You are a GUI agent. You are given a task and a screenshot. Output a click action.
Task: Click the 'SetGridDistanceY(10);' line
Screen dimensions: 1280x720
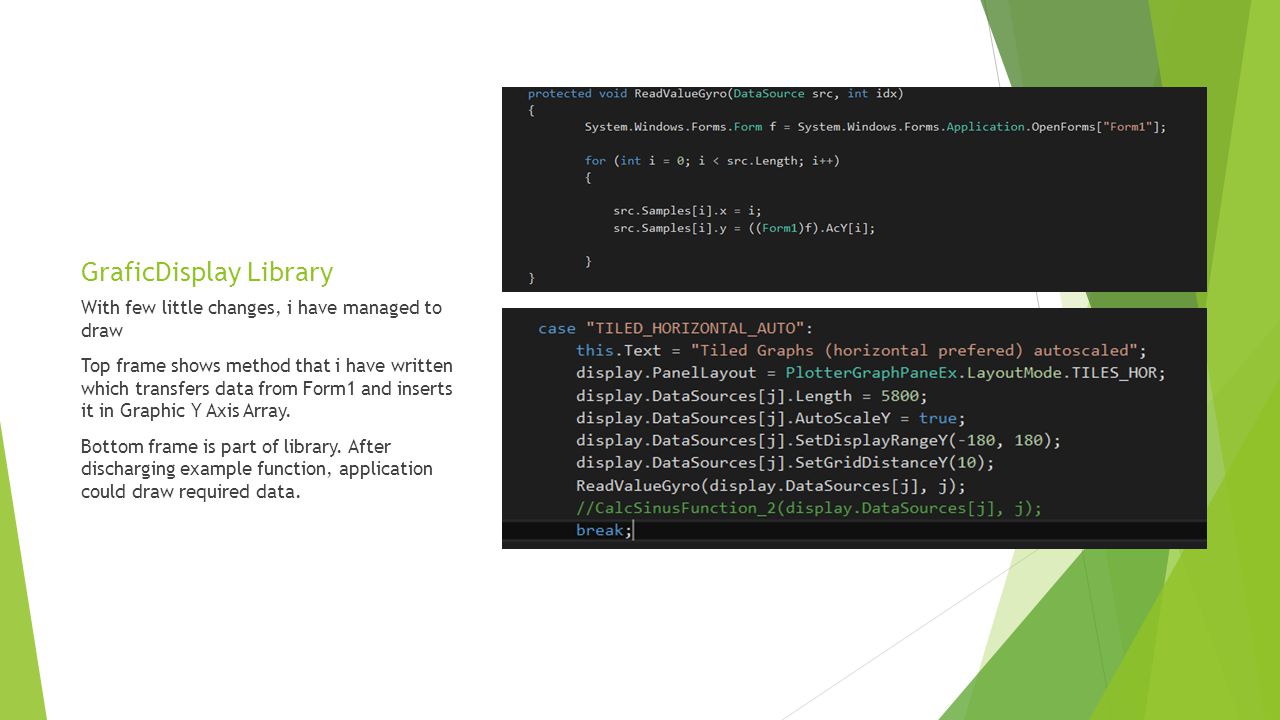(x=785, y=462)
